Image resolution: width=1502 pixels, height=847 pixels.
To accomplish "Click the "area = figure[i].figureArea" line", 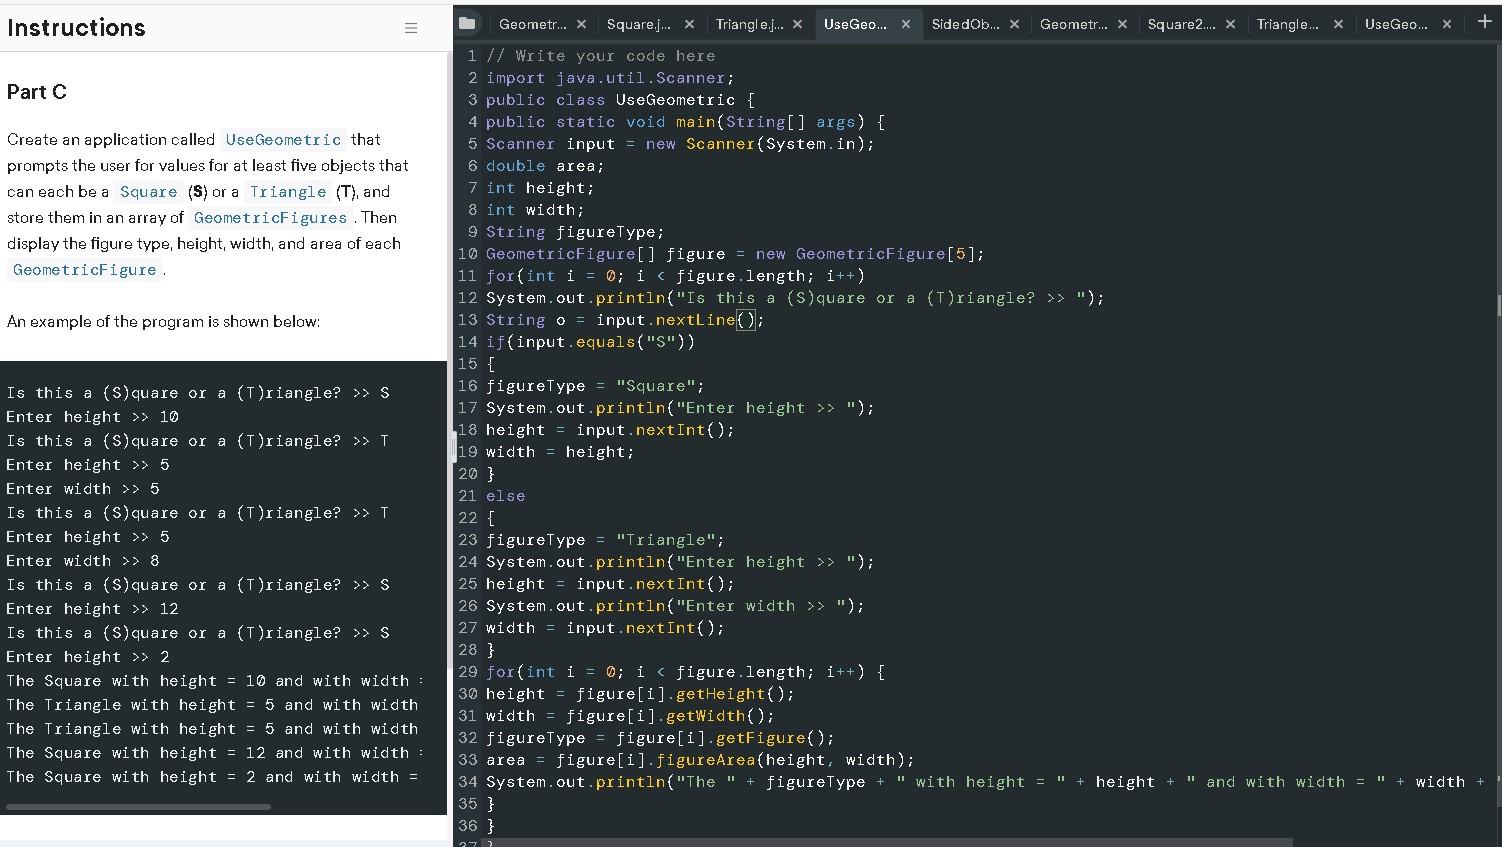I will coord(700,760).
